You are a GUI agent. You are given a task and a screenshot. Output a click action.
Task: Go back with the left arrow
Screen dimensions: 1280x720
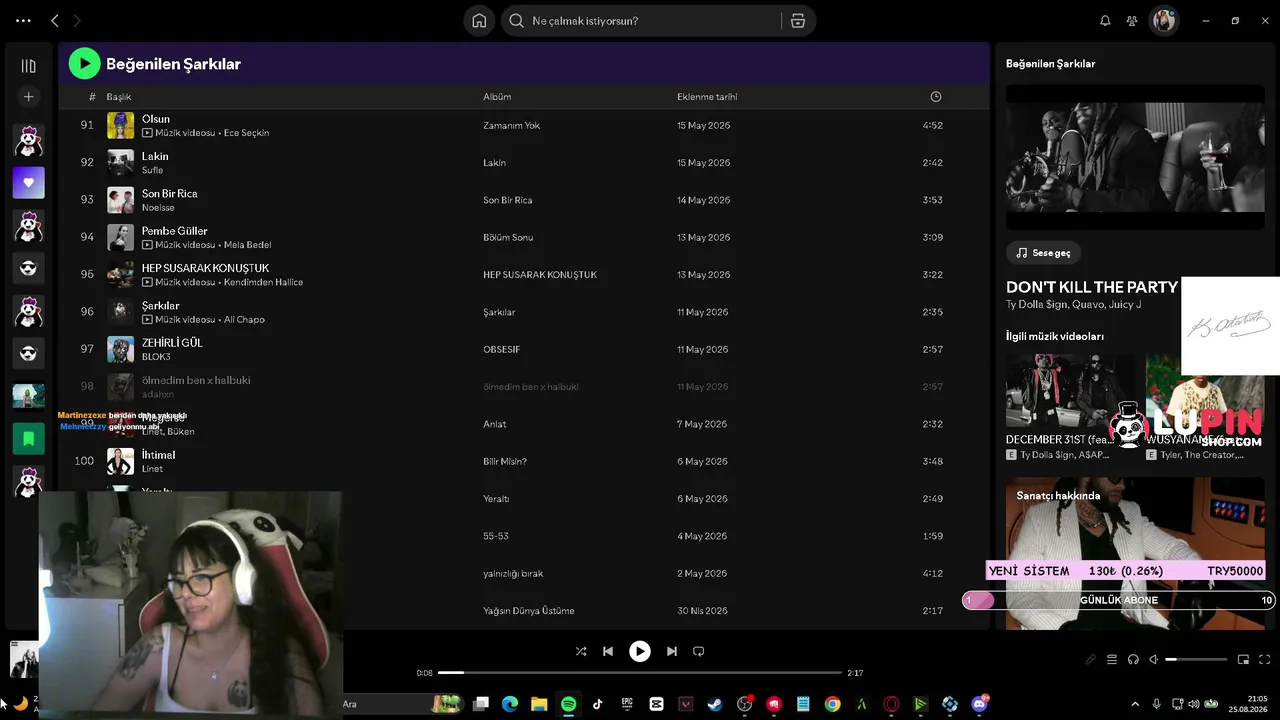coord(55,20)
